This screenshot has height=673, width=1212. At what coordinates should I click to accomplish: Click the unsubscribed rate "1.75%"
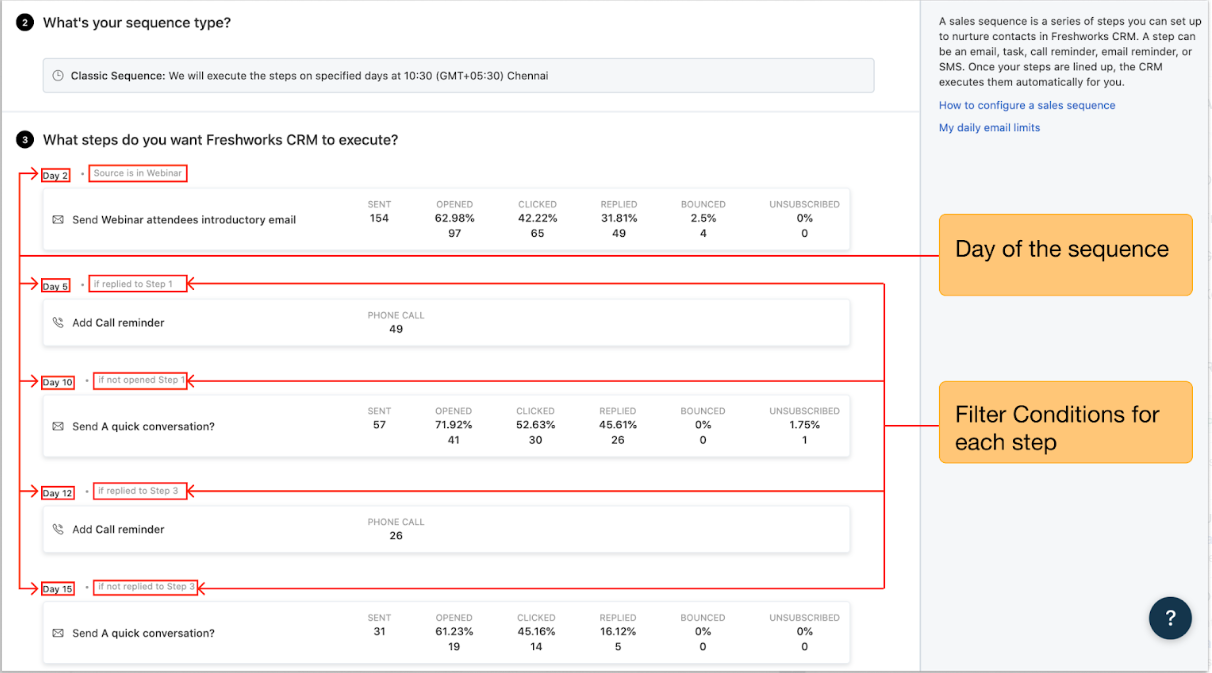point(804,425)
